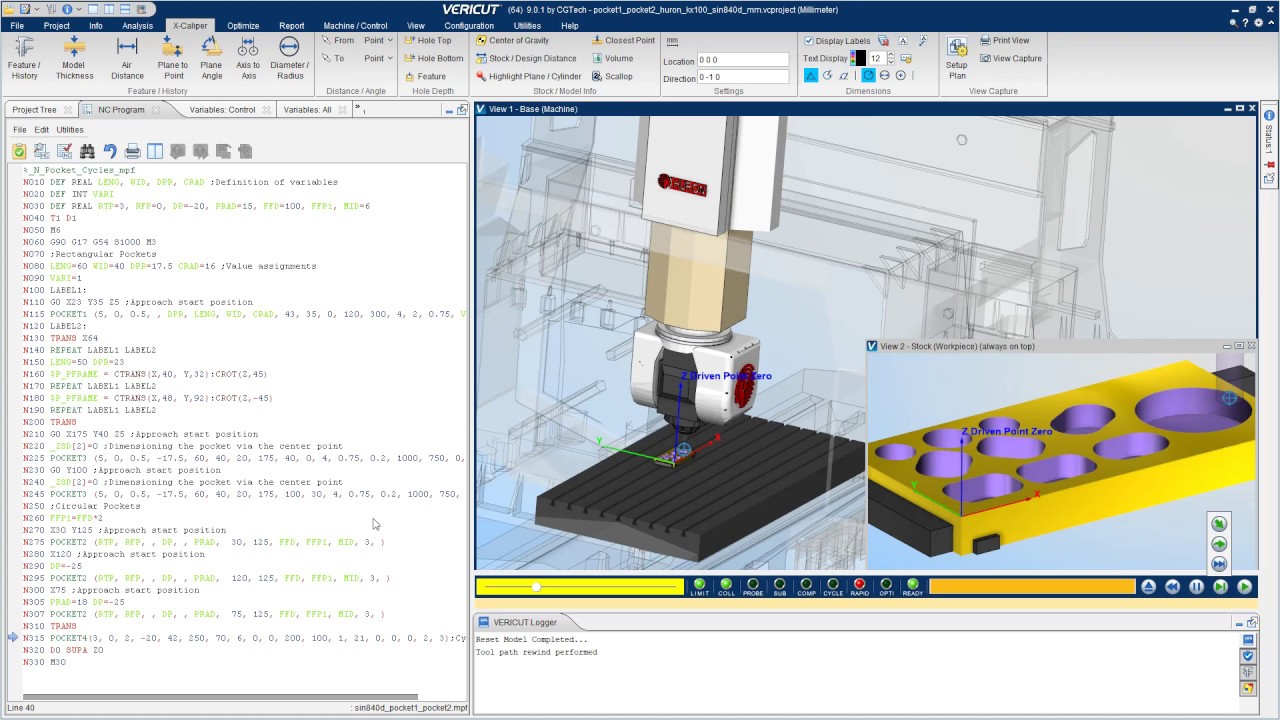The width and height of the screenshot is (1280, 720).
Task: Open the To Point dropdown
Action: (x=378, y=58)
